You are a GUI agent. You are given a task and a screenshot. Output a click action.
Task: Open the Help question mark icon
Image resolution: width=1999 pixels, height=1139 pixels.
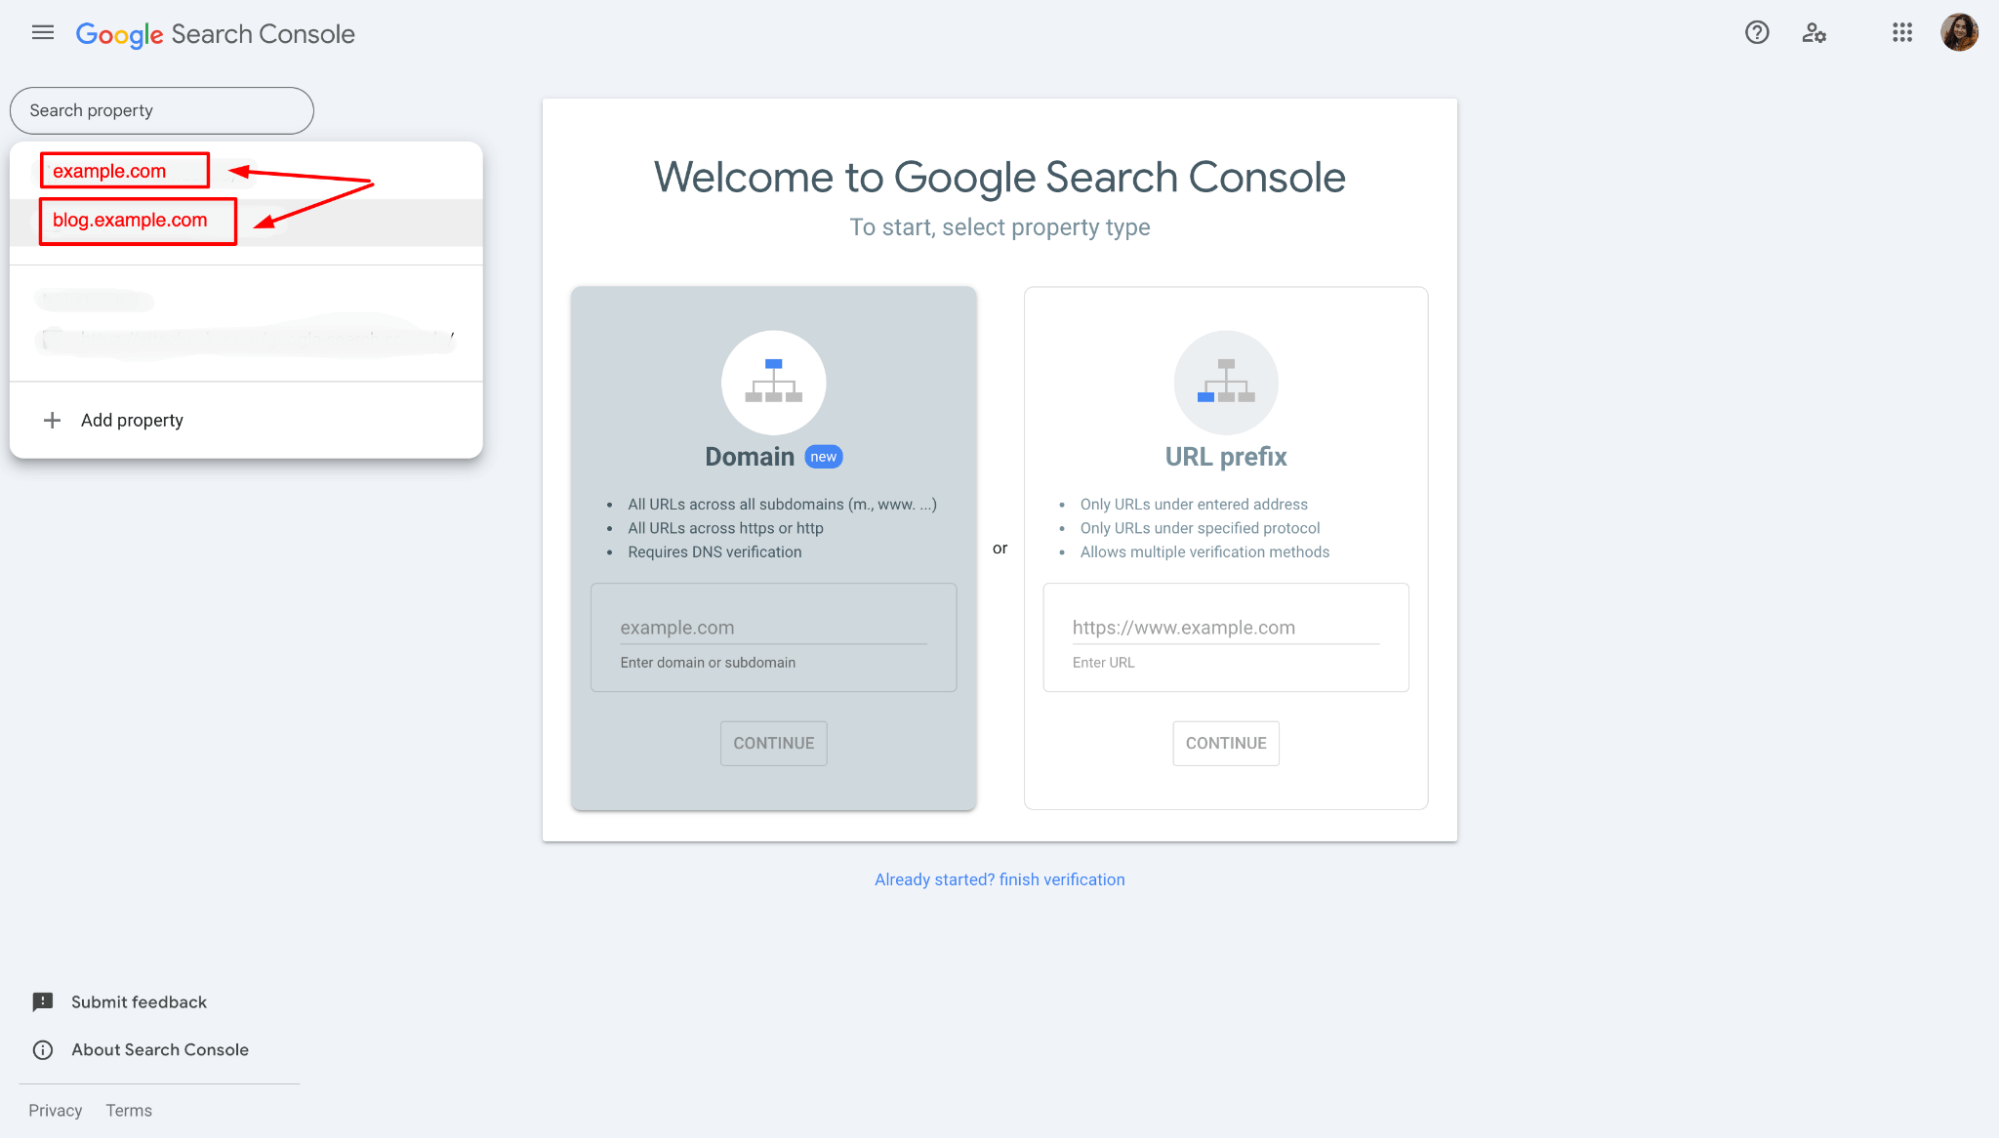click(x=1757, y=33)
